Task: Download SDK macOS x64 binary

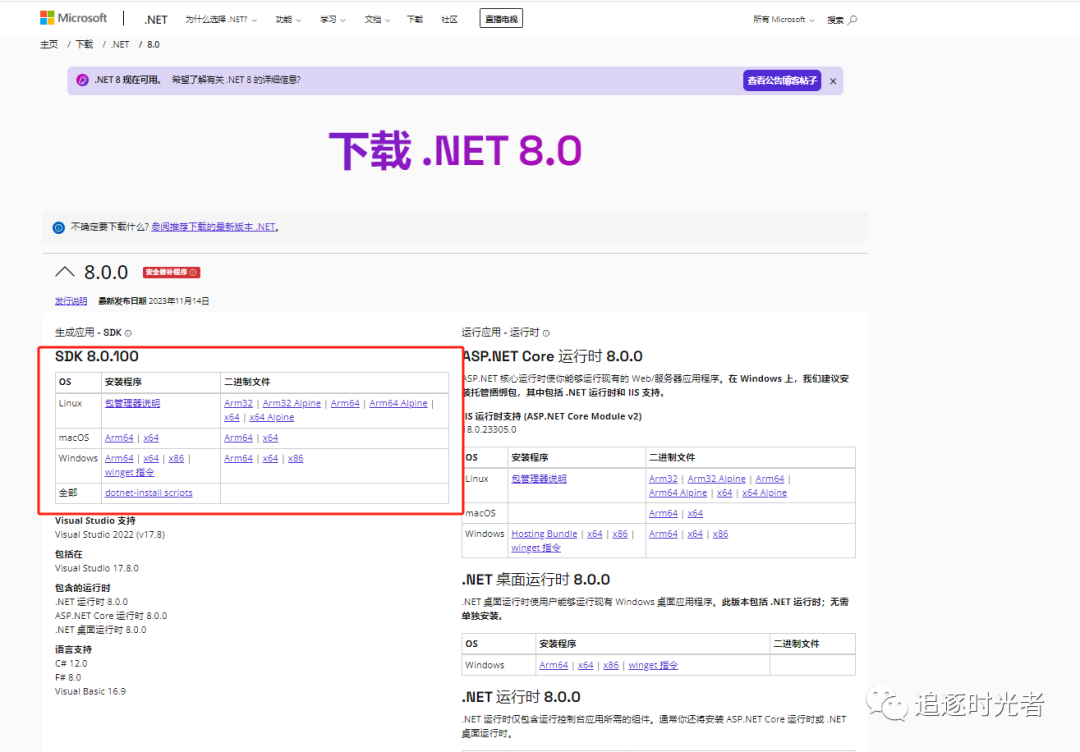Action: click(270, 437)
